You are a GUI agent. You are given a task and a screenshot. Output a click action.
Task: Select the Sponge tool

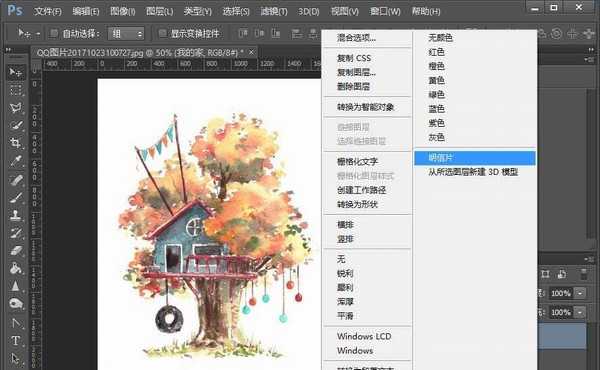click(x=15, y=304)
